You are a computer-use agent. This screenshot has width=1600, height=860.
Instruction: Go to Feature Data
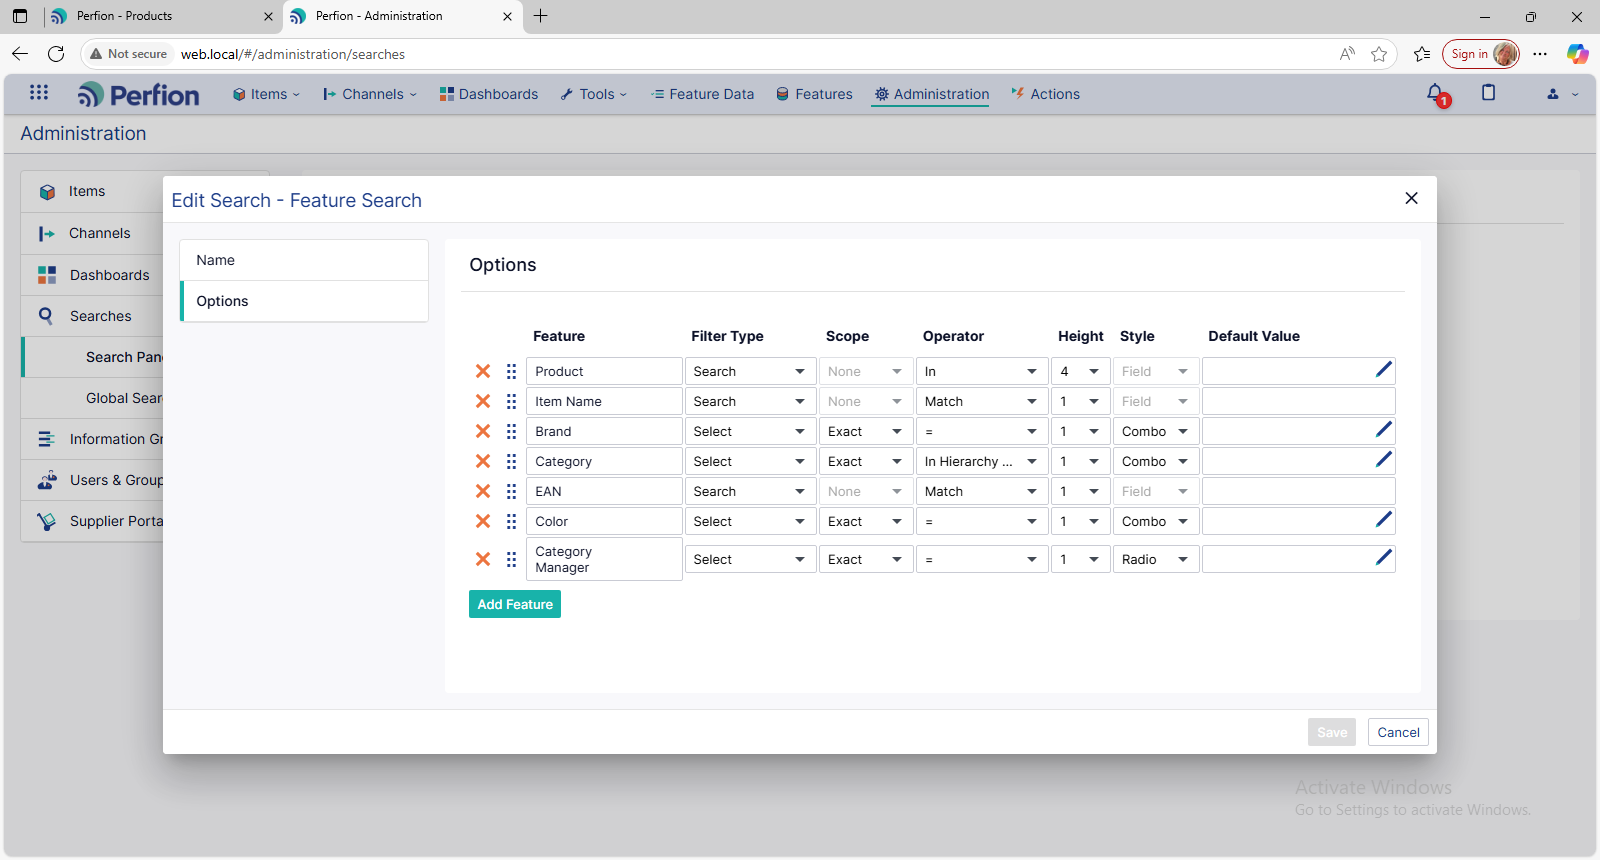703,94
